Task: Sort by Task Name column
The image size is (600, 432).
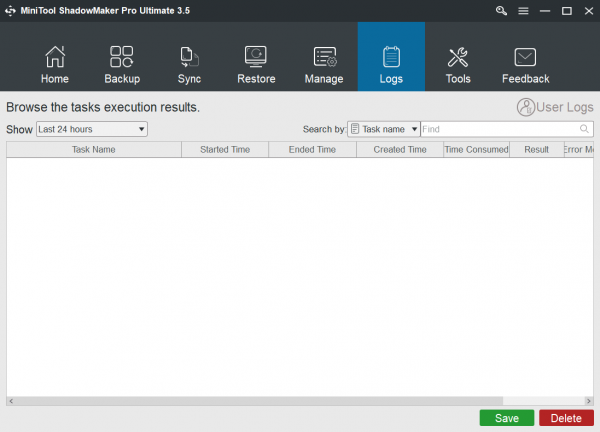Action: [94, 150]
